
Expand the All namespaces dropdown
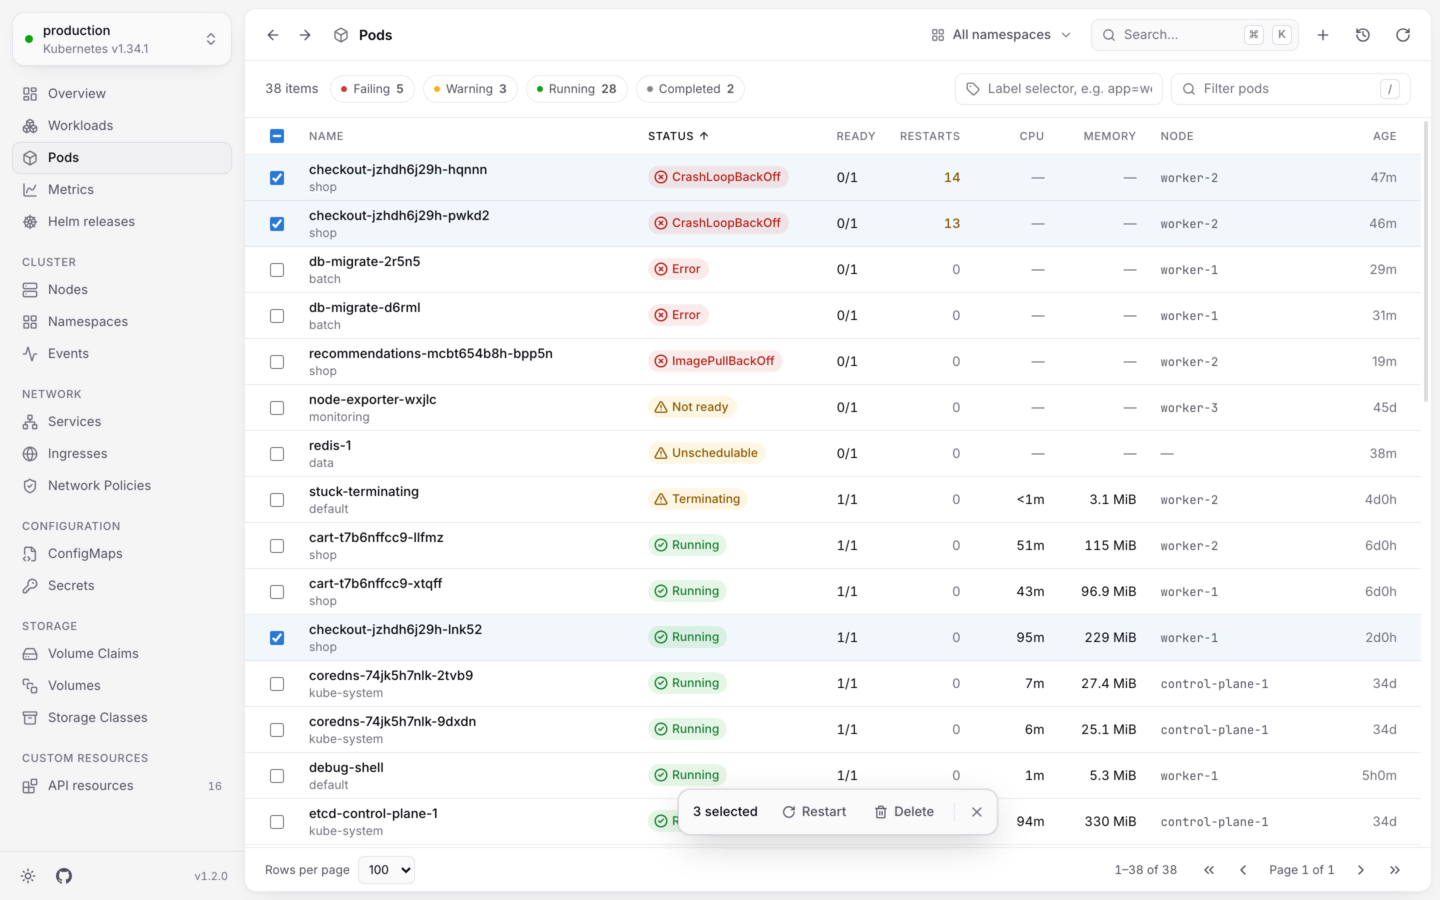pos(1001,35)
